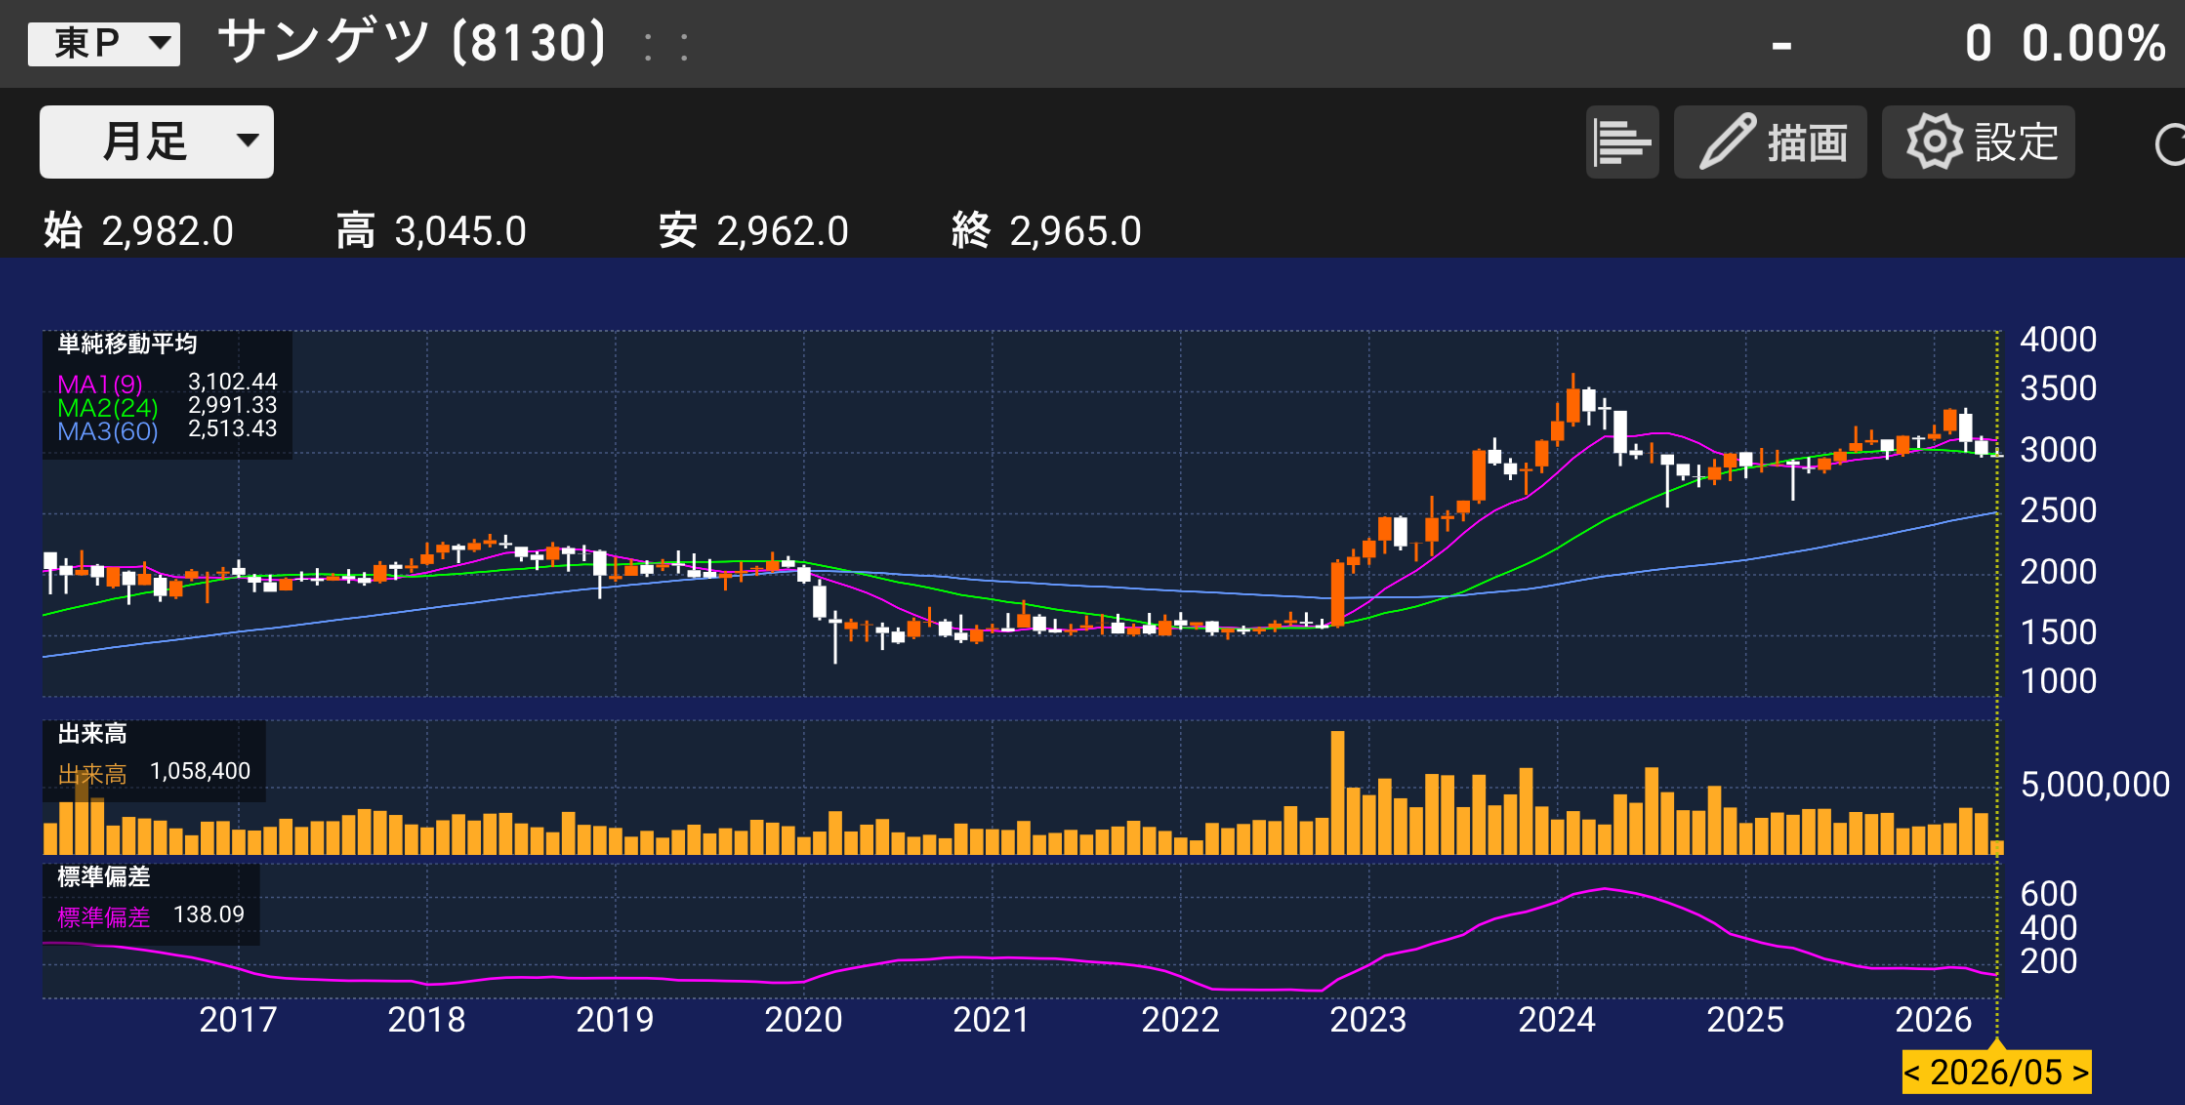Screen dimensions: 2185x1105
Task: Click the 4000 price axis label
Action: [2058, 340]
